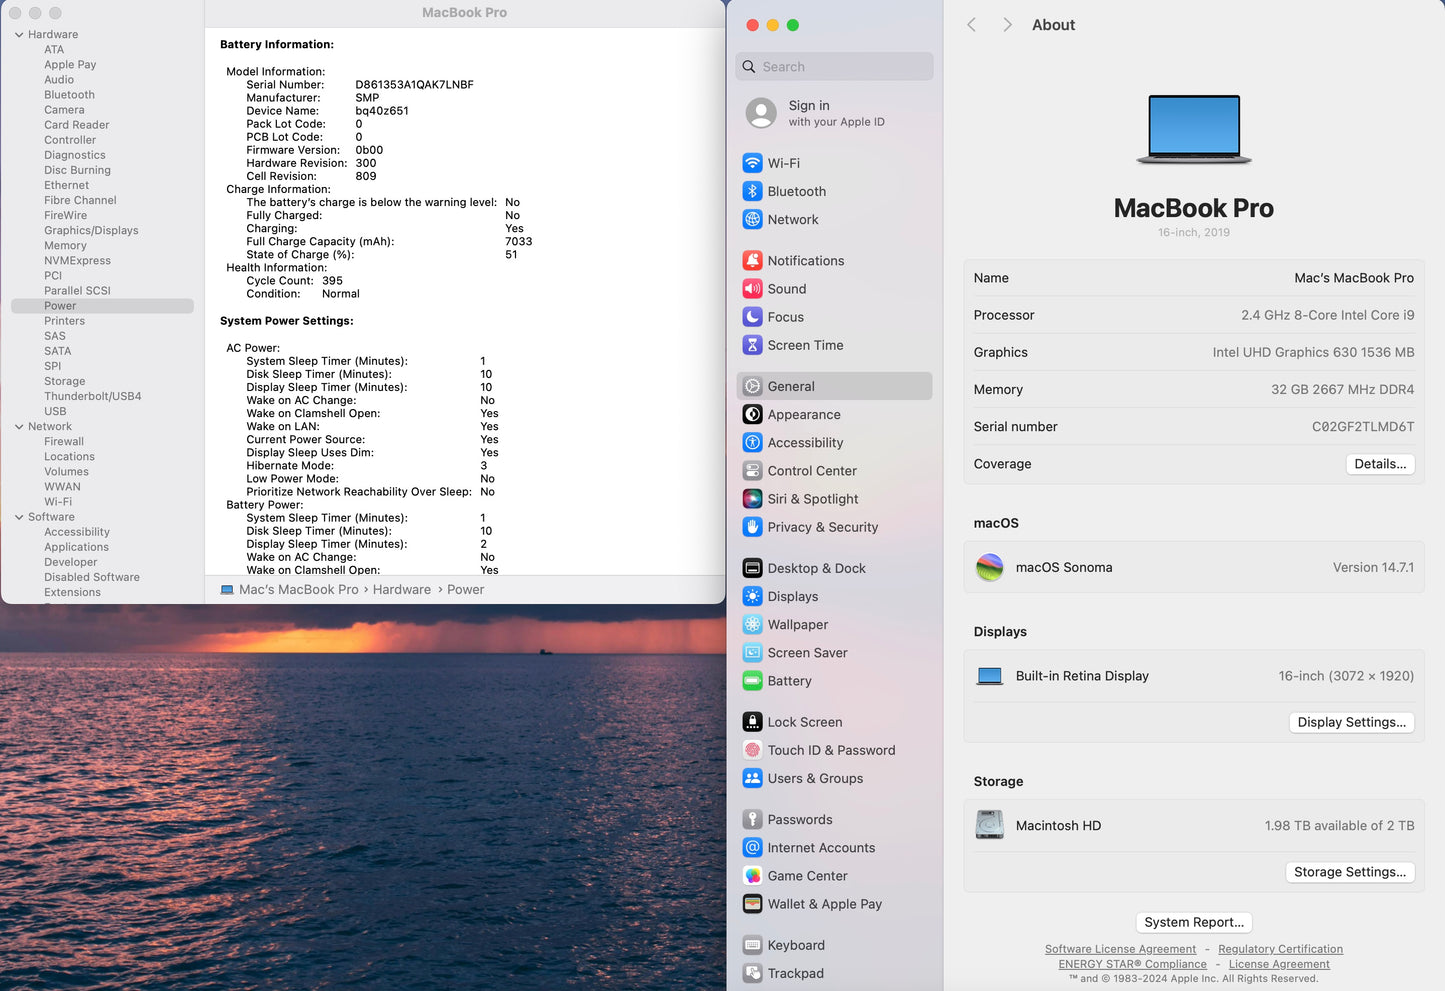Click the Wallet & Apple Pay icon
The height and width of the screenshot is (991, 1445).
pyautogui.click(x=753, y=903)
